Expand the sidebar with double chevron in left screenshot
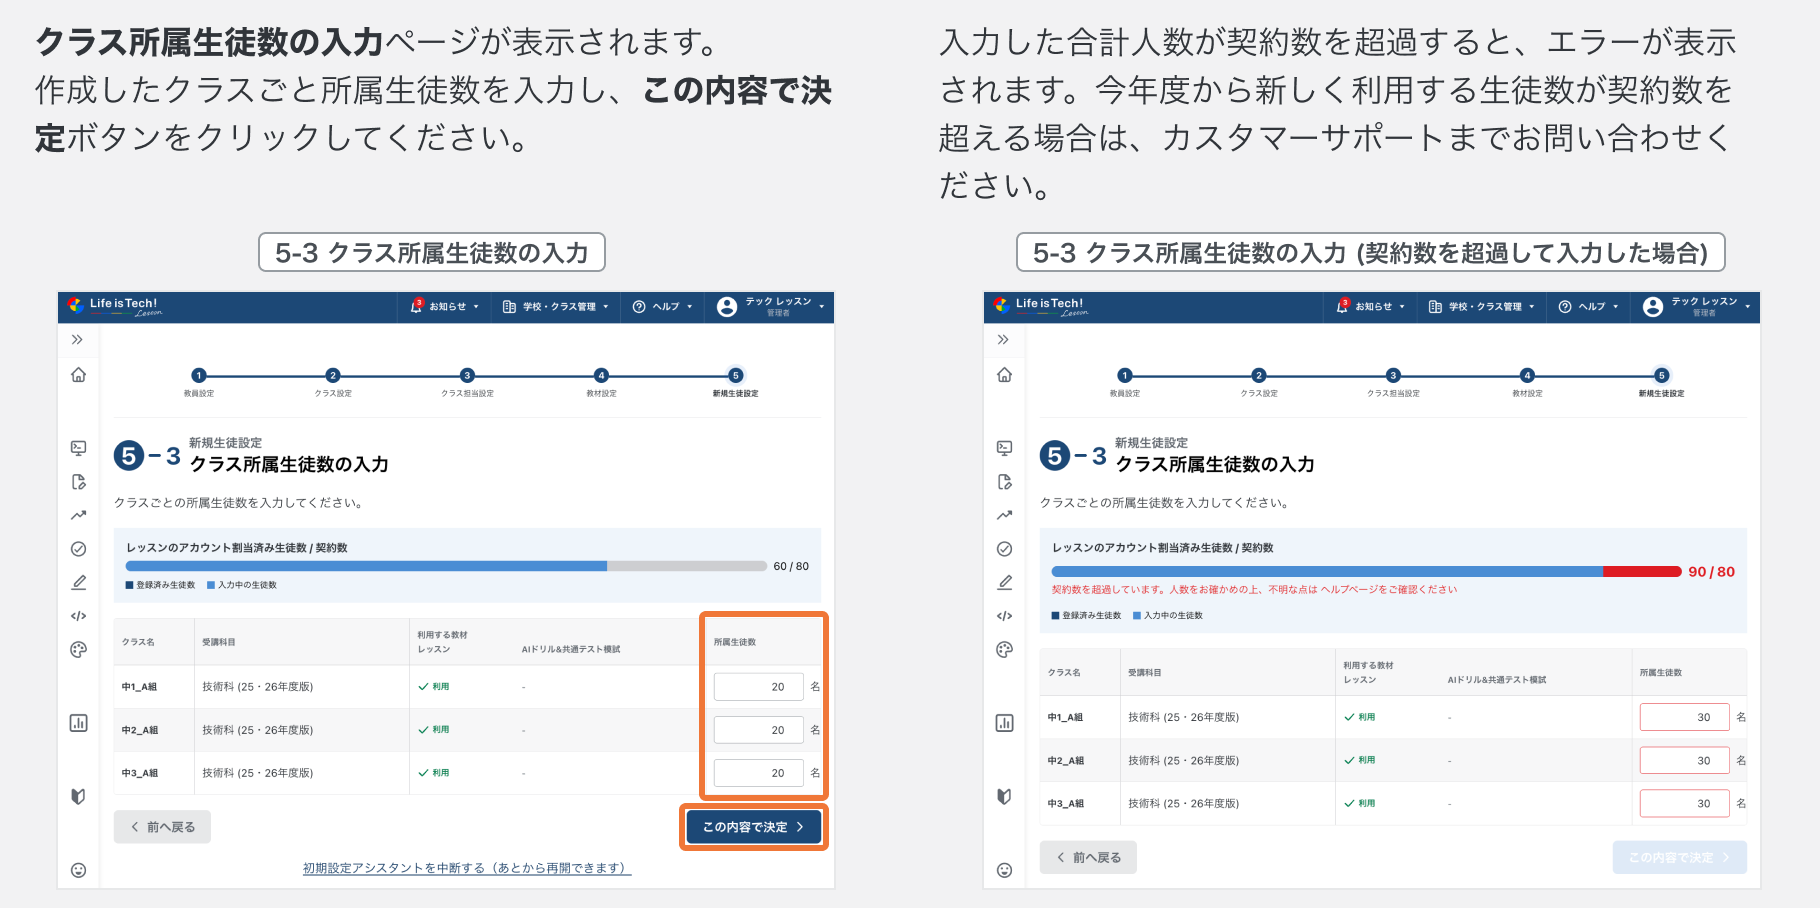 click(77, 340)
